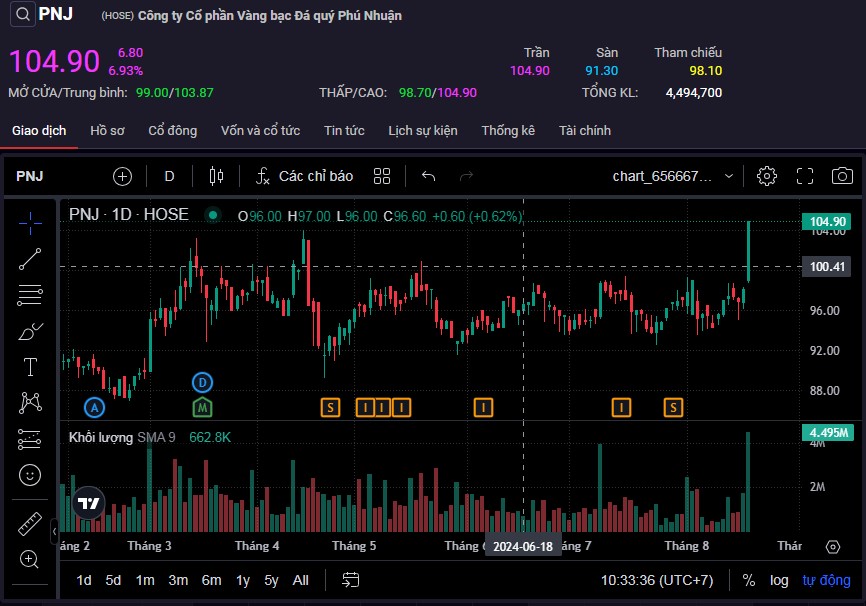Toggle the log scale option
Image resolution: width=866 pixels, height=606 pixels.
tap(779, 580)
